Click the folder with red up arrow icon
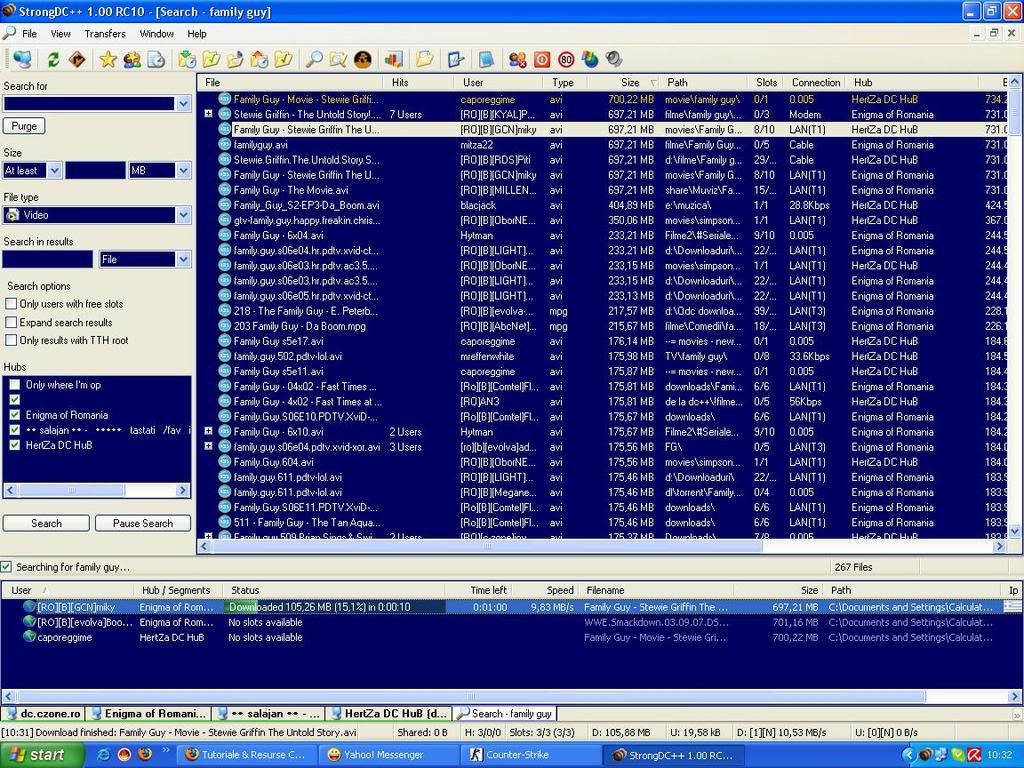The height and width of the screenshot is (768, 1024). click(x=259, y=59)
